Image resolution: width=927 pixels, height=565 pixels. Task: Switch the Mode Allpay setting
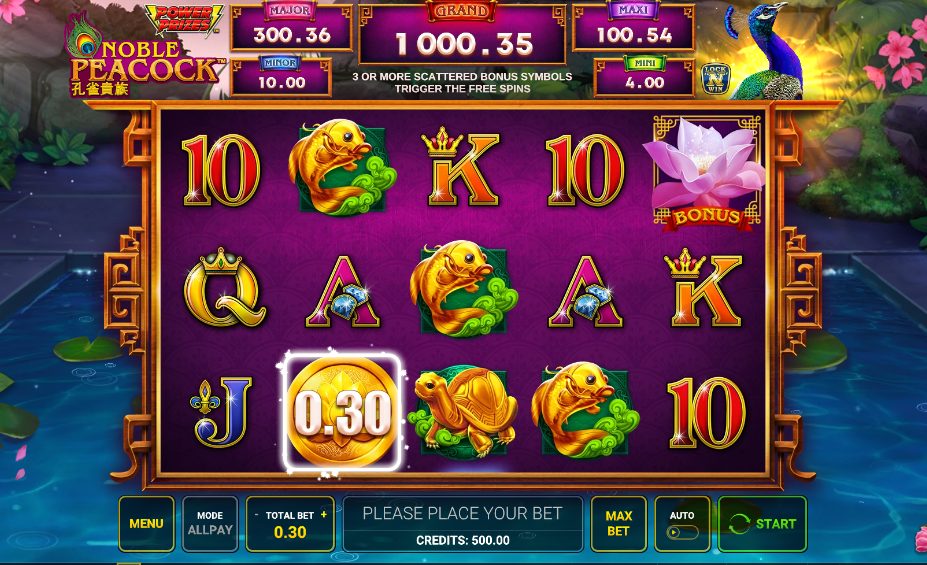[x=210, y=524]
